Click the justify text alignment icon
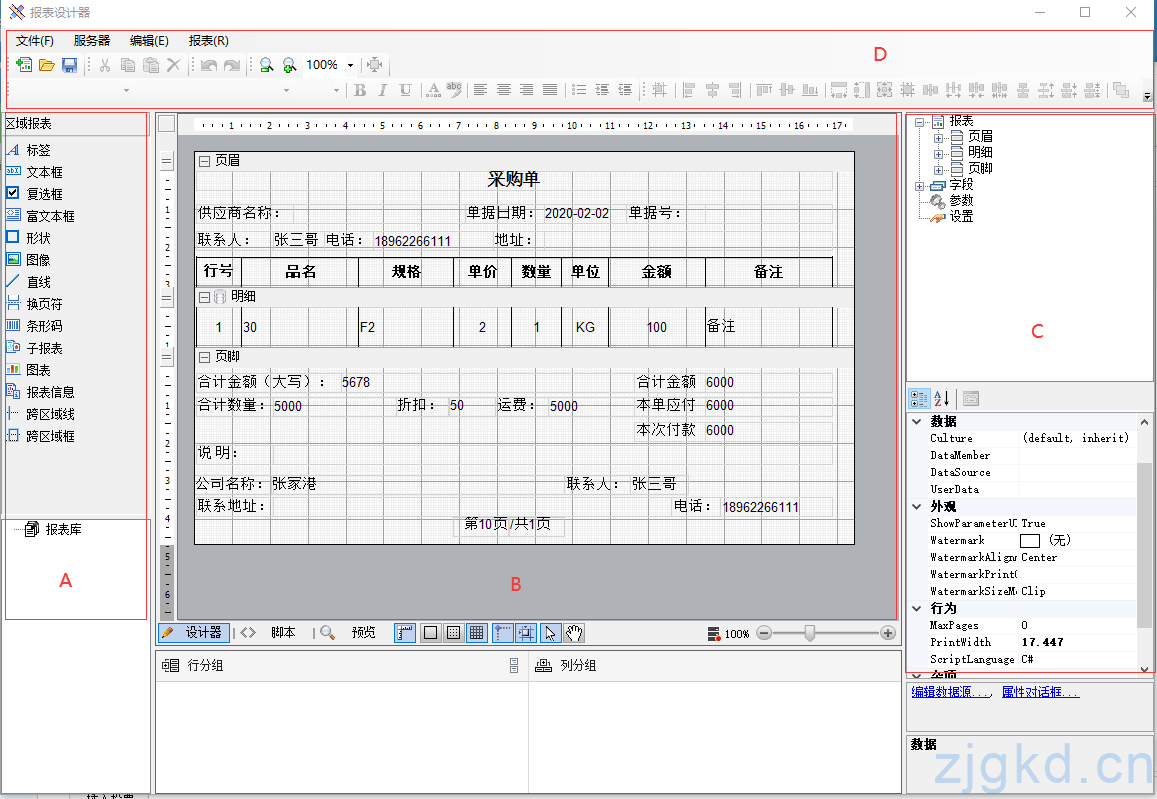 coord(550,90)
